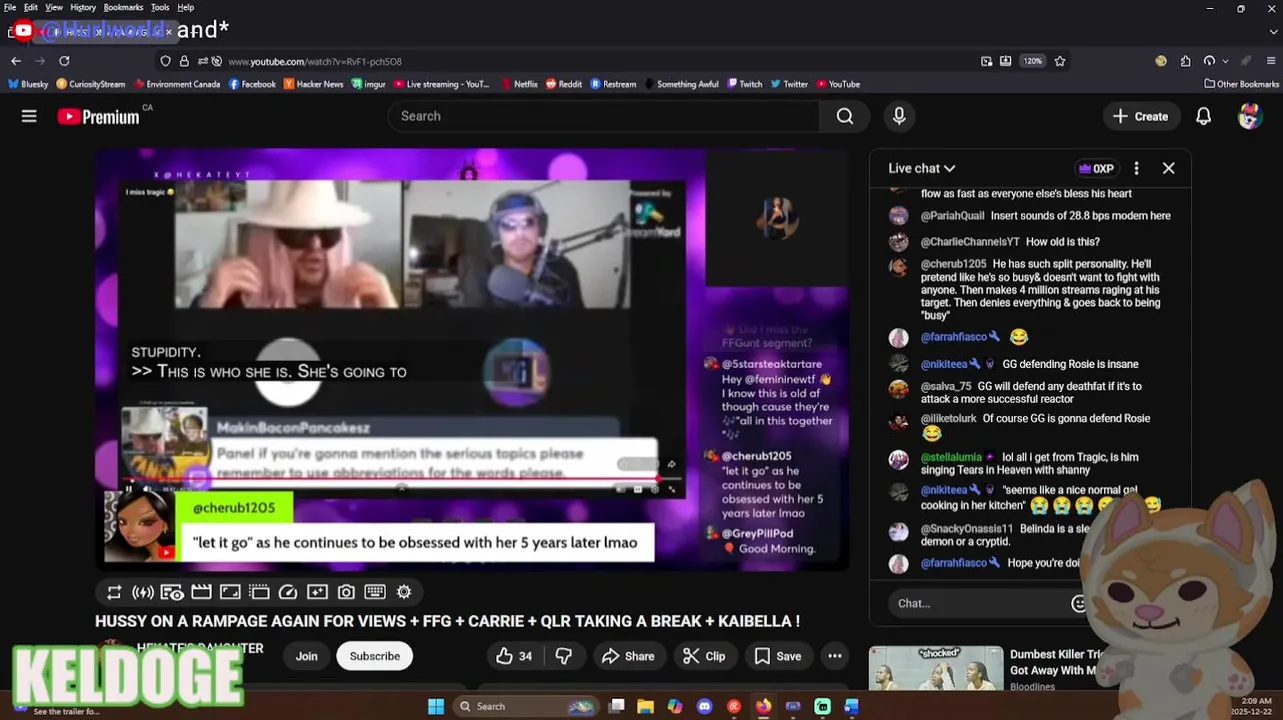Like the video with thumbs up
Viewport: 1283px width, 720px height.
tap(514, 656)
